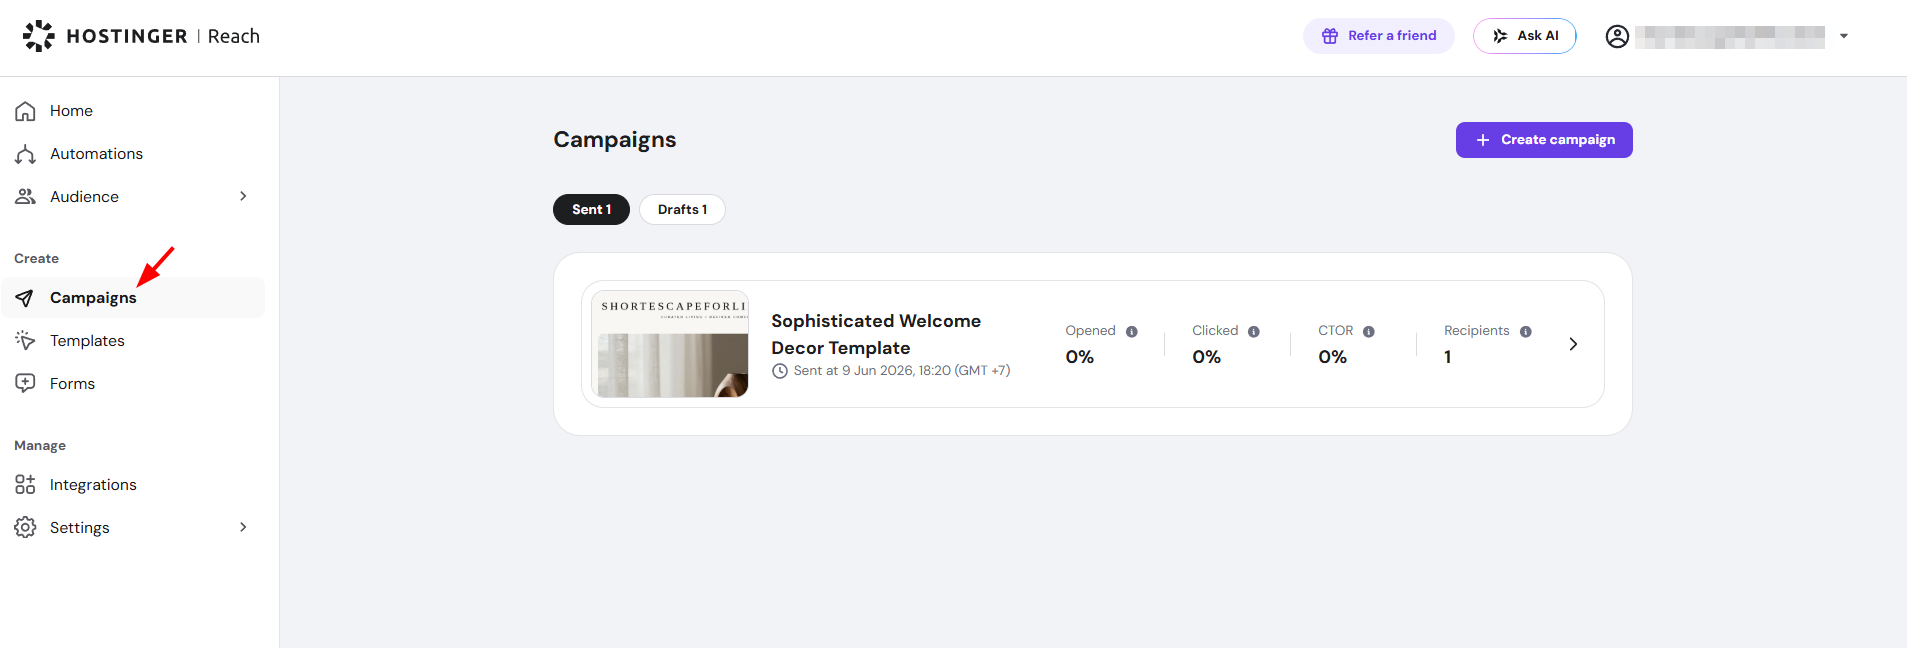Open the account dropdown arrow
Viewport: 1907px width, 648px height.
(x=1844, y=36)
